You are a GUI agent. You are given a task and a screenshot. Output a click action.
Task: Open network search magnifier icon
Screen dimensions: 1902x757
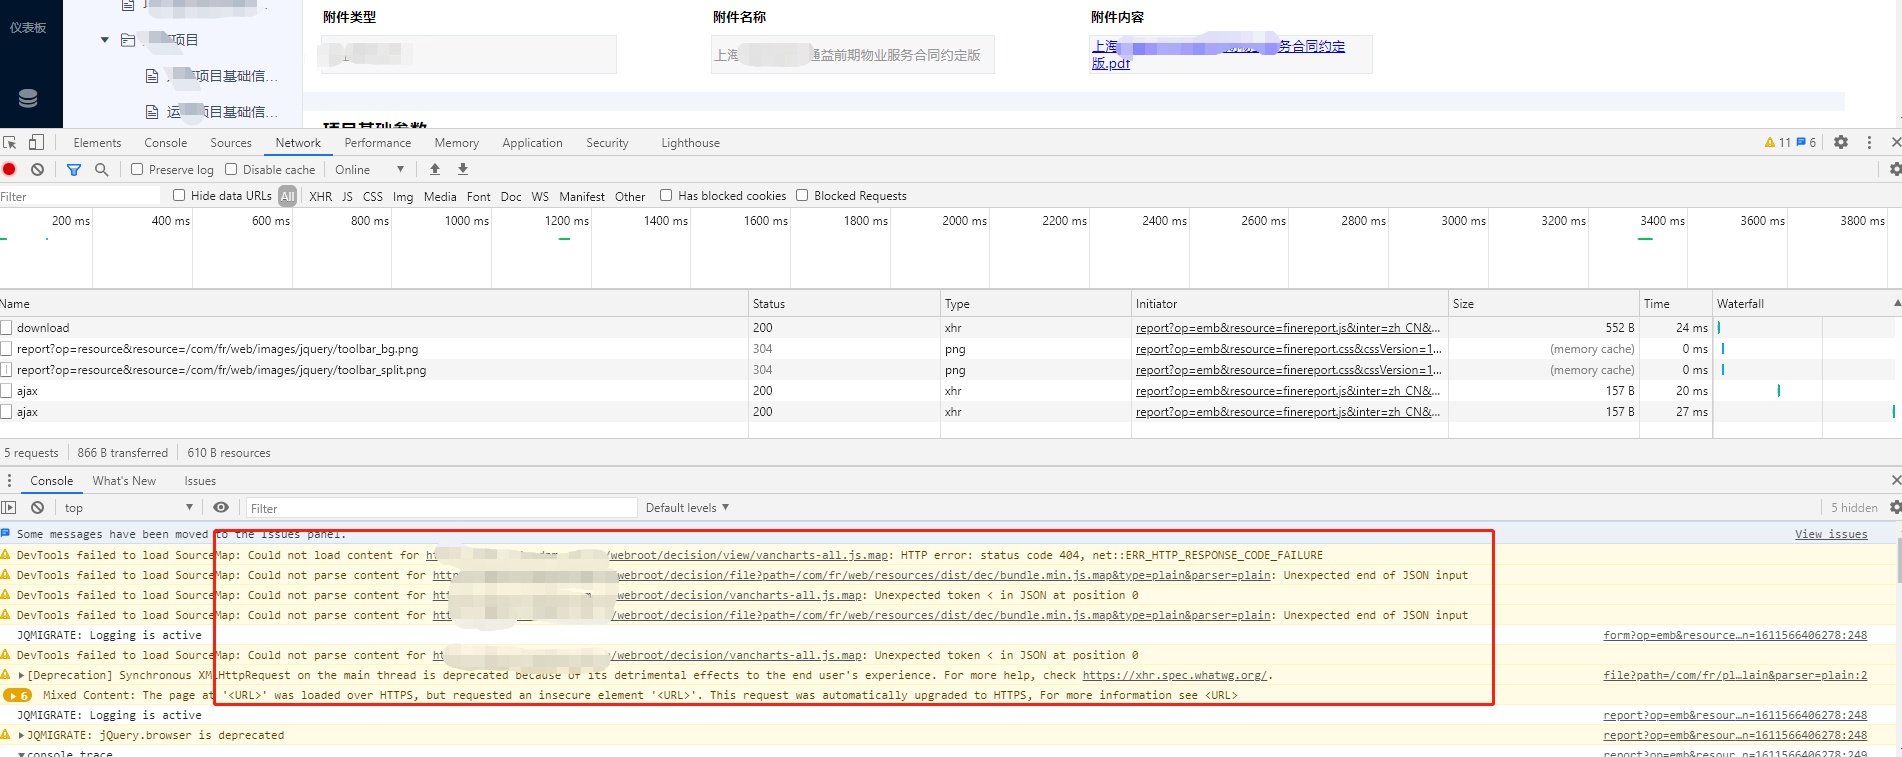pos(101,169)
